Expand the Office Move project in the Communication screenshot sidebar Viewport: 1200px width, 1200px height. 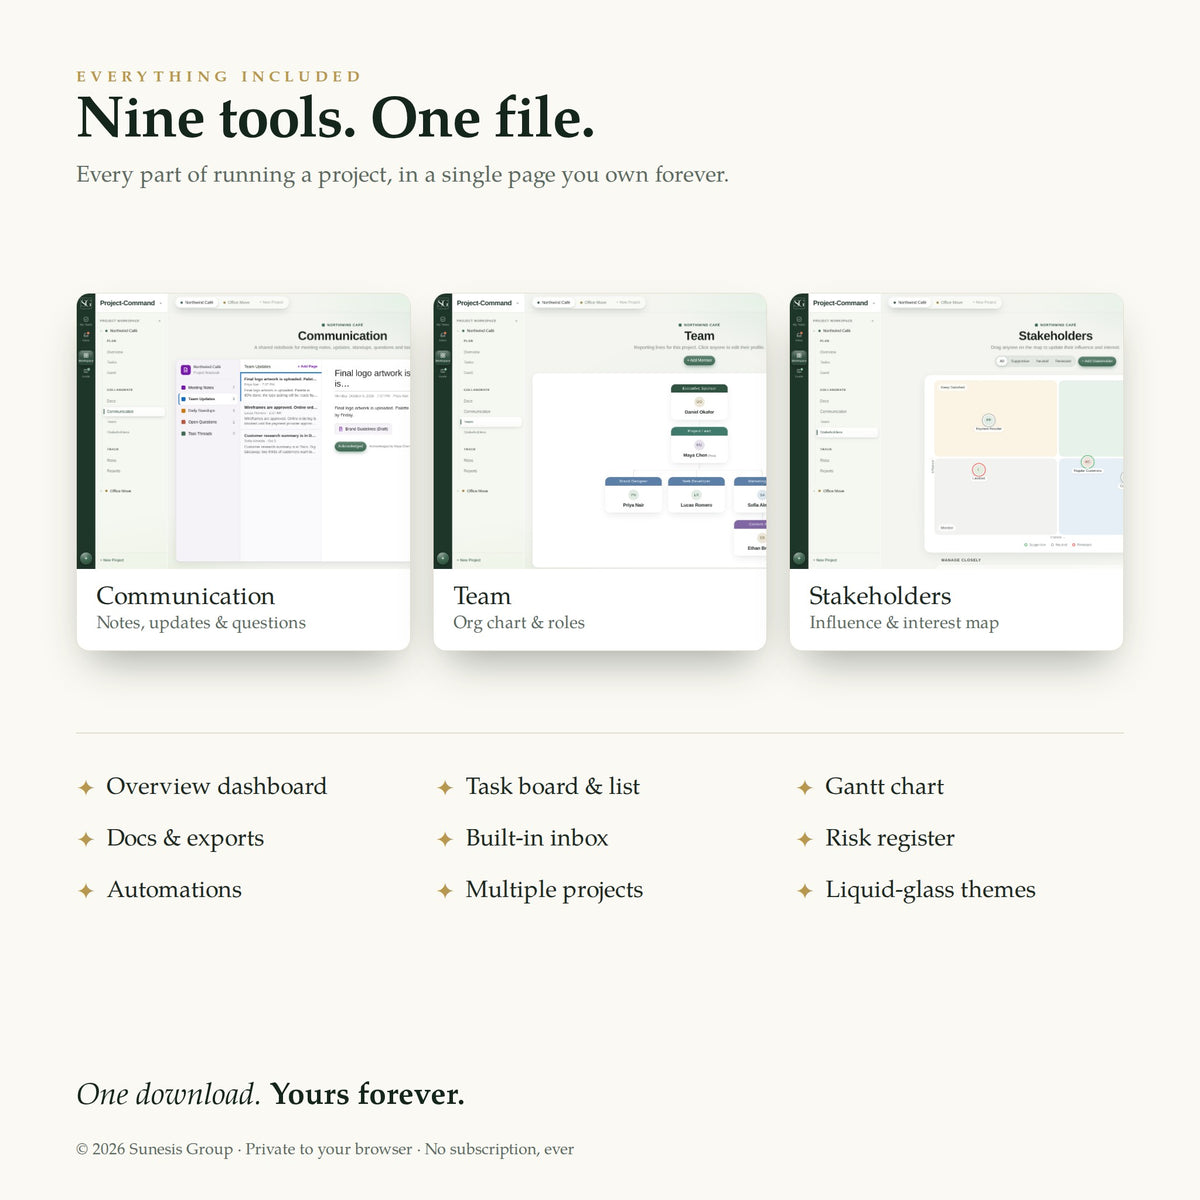[x=118, y=491]
